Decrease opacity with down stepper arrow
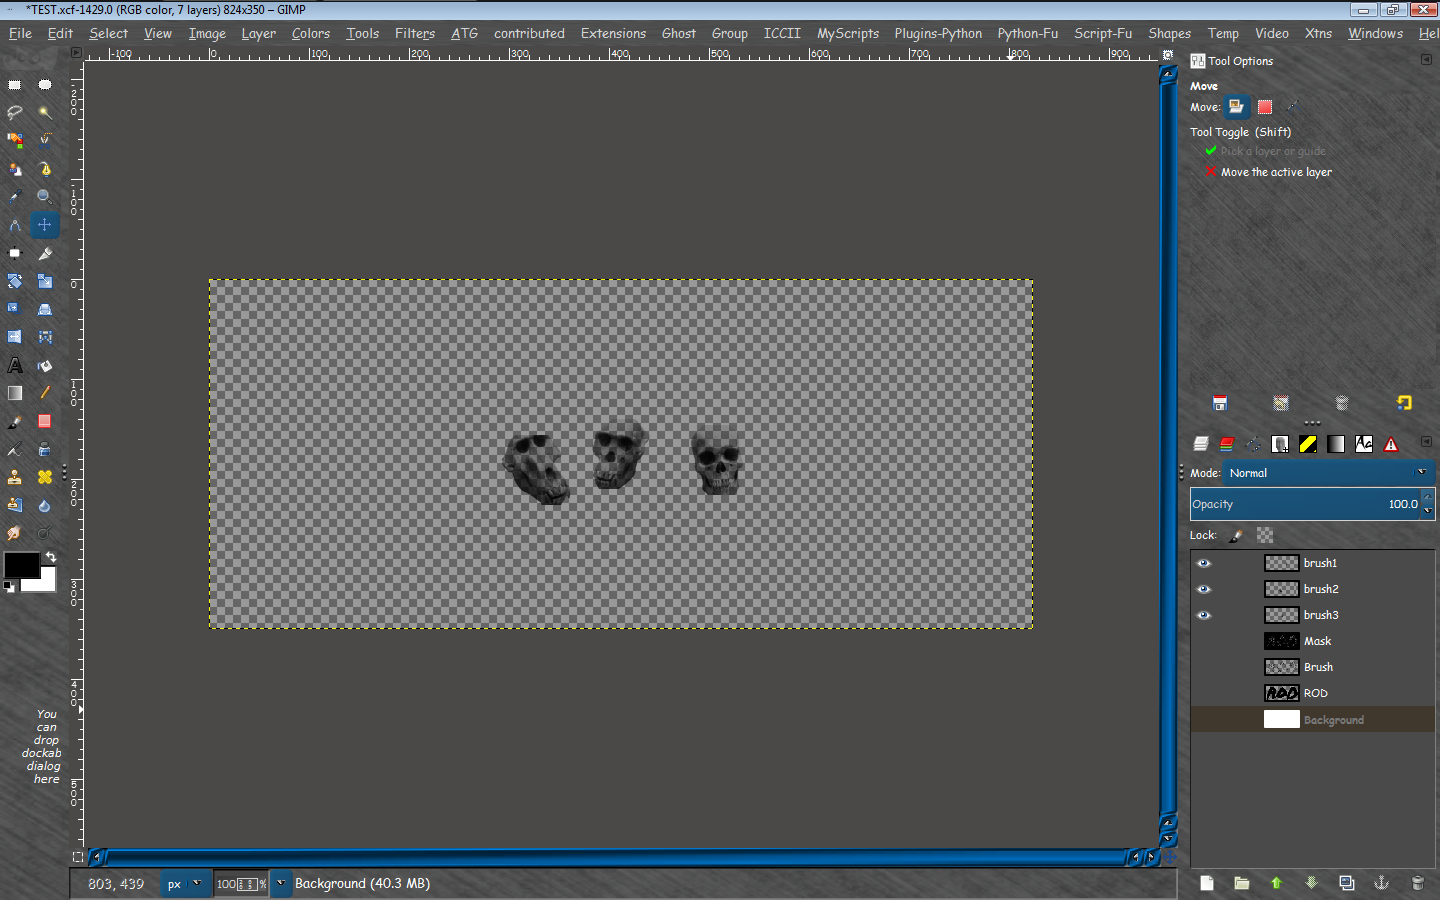 pos(1428,511)
